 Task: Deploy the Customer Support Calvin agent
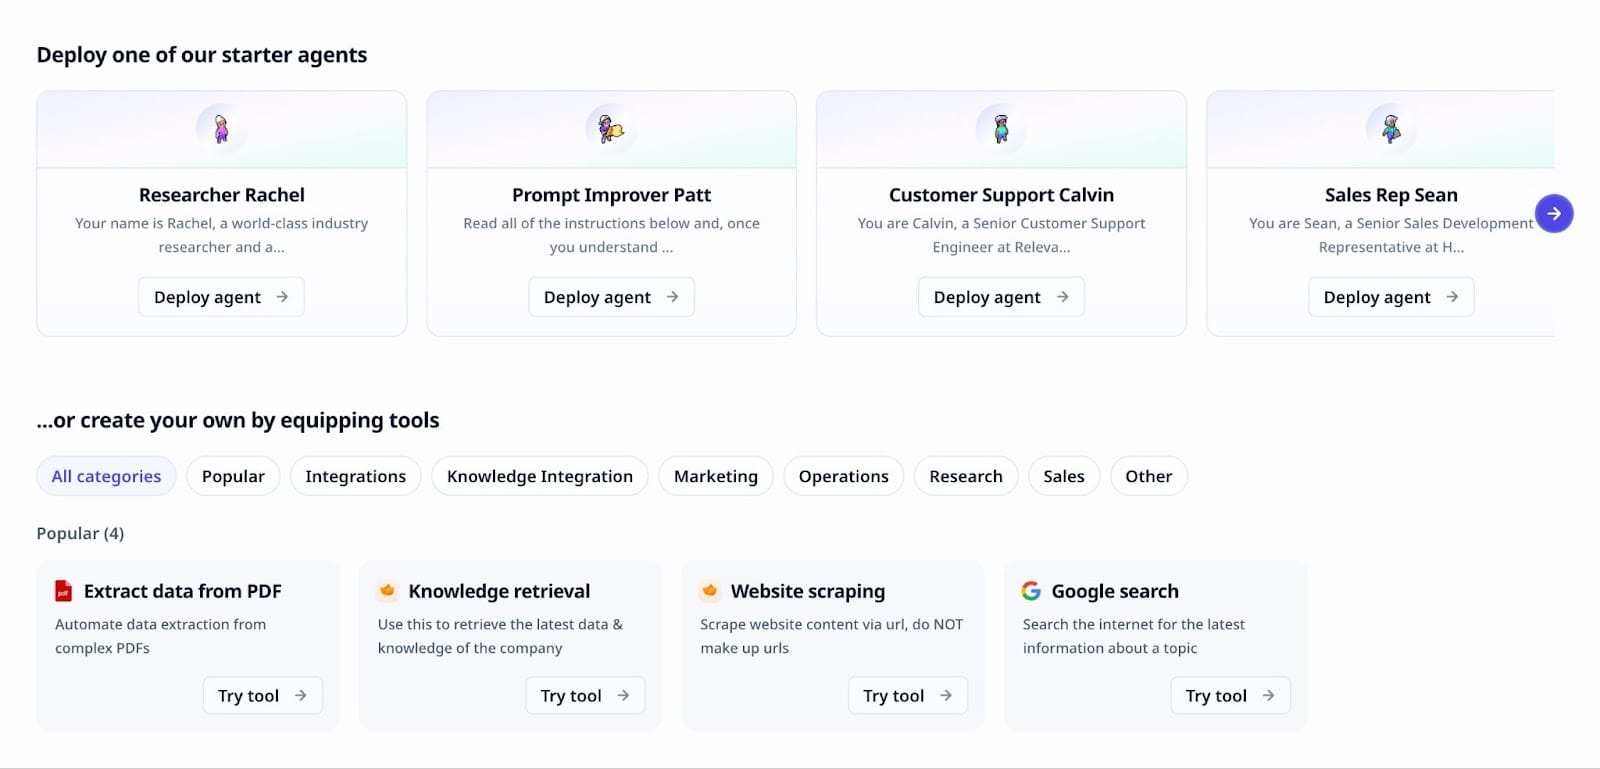[1001, 297]
